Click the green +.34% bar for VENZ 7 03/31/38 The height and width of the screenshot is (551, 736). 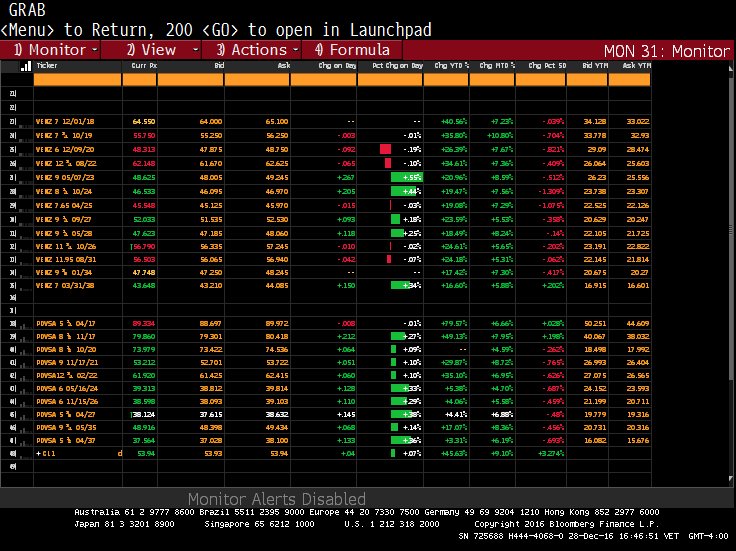click(400, 285)
